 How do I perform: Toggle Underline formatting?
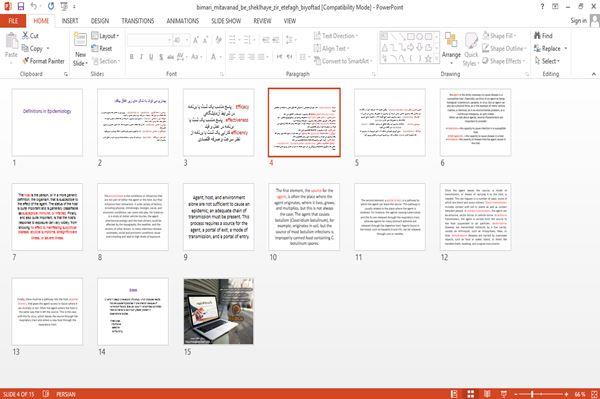151,57
